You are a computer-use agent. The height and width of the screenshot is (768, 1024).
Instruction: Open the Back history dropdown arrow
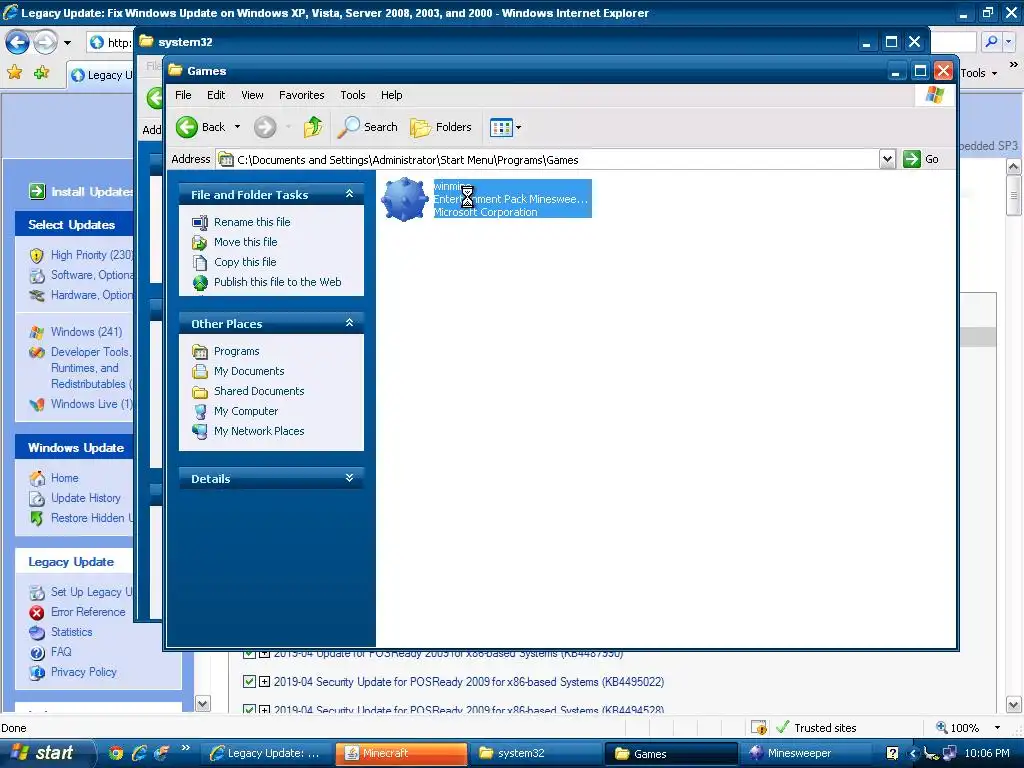[237, 127]
